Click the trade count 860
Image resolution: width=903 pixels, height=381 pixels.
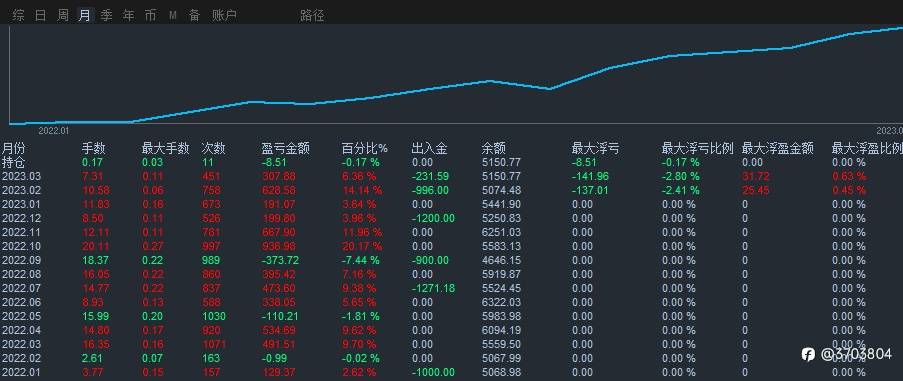pyautogui.click(x=211, y=274)
